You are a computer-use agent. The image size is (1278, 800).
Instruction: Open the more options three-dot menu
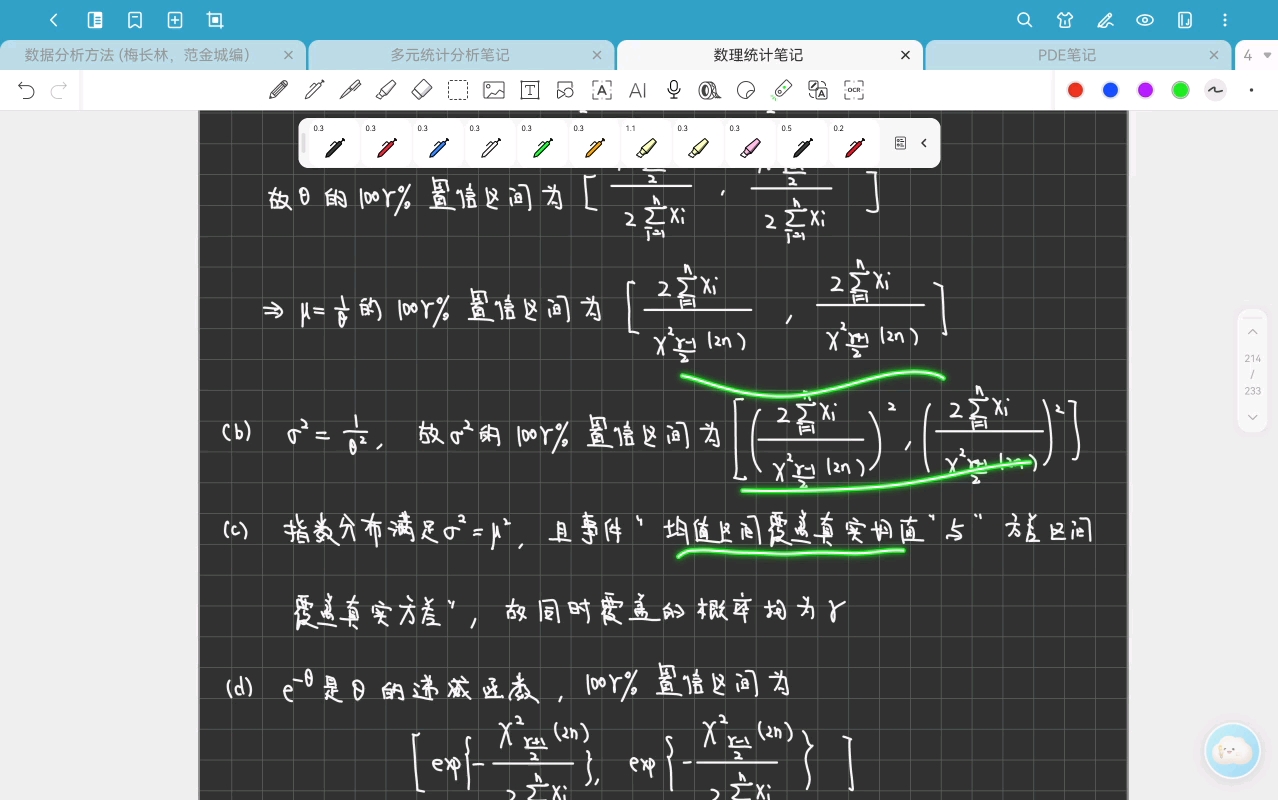[x=1226, y=20]
